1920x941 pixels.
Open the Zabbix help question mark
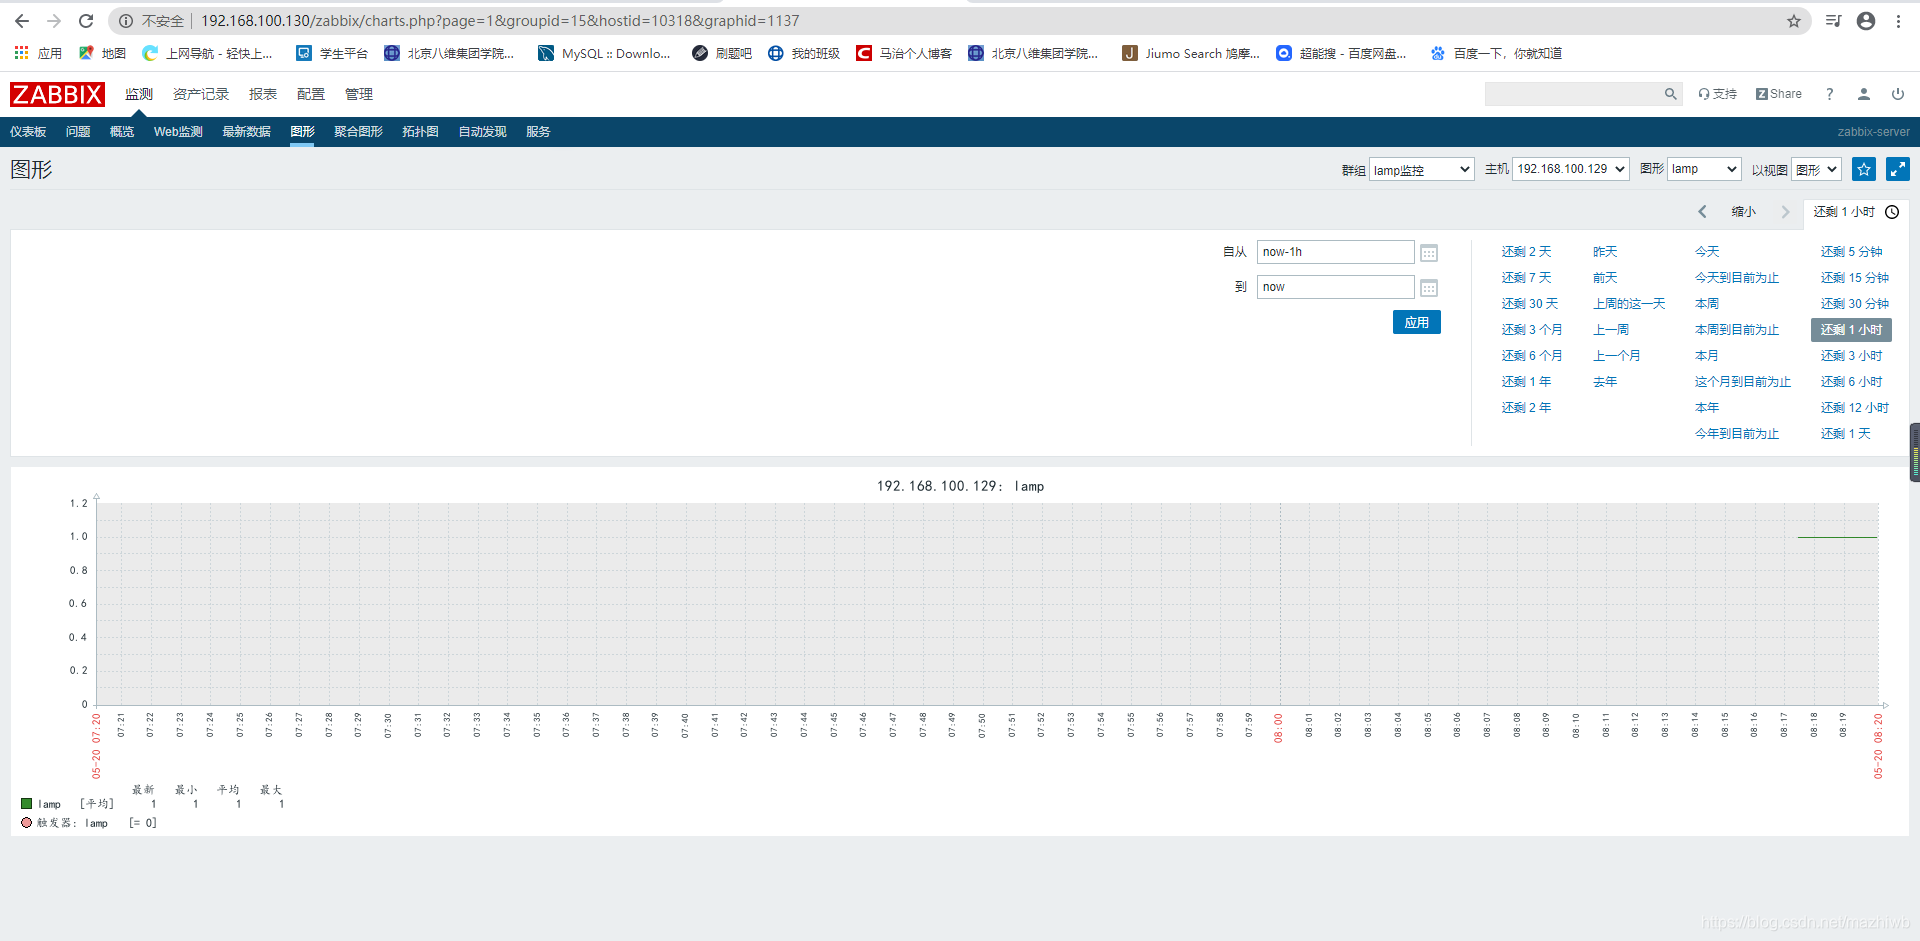pos(1830,94)
